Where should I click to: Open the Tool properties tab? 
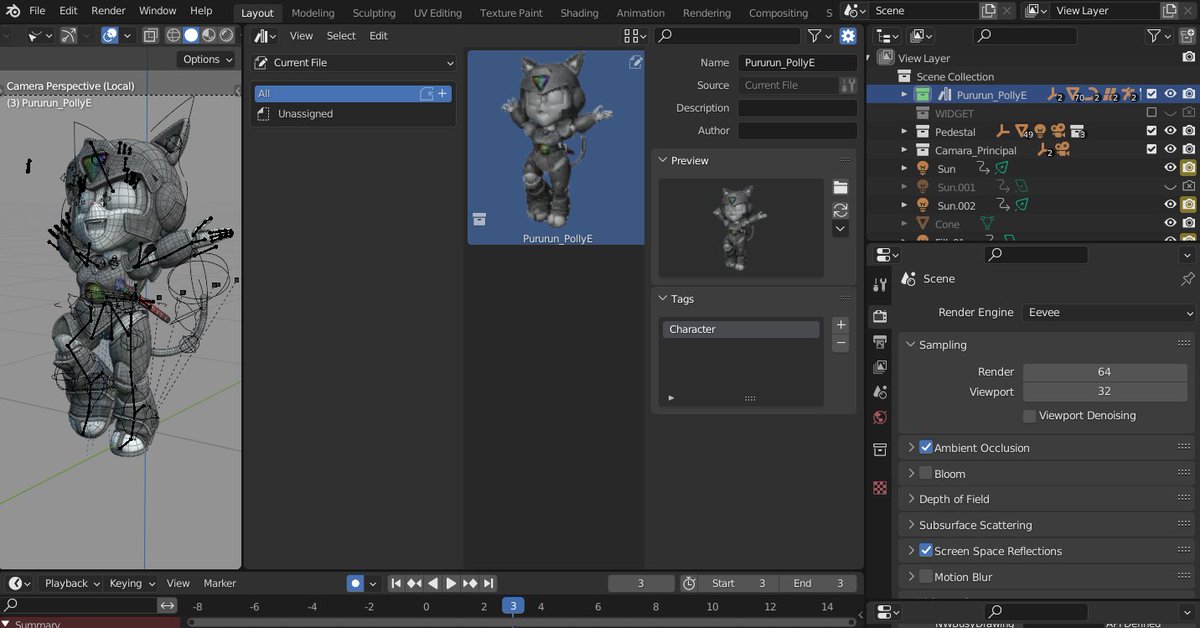click(880, 285)
